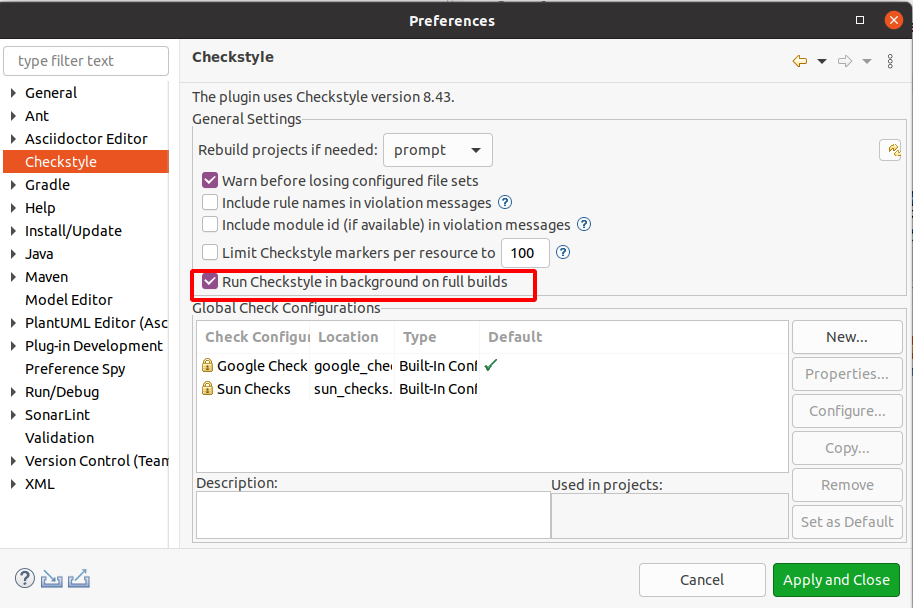
Task: Select the Google Checks configuration row
Action: coord(492,366)
